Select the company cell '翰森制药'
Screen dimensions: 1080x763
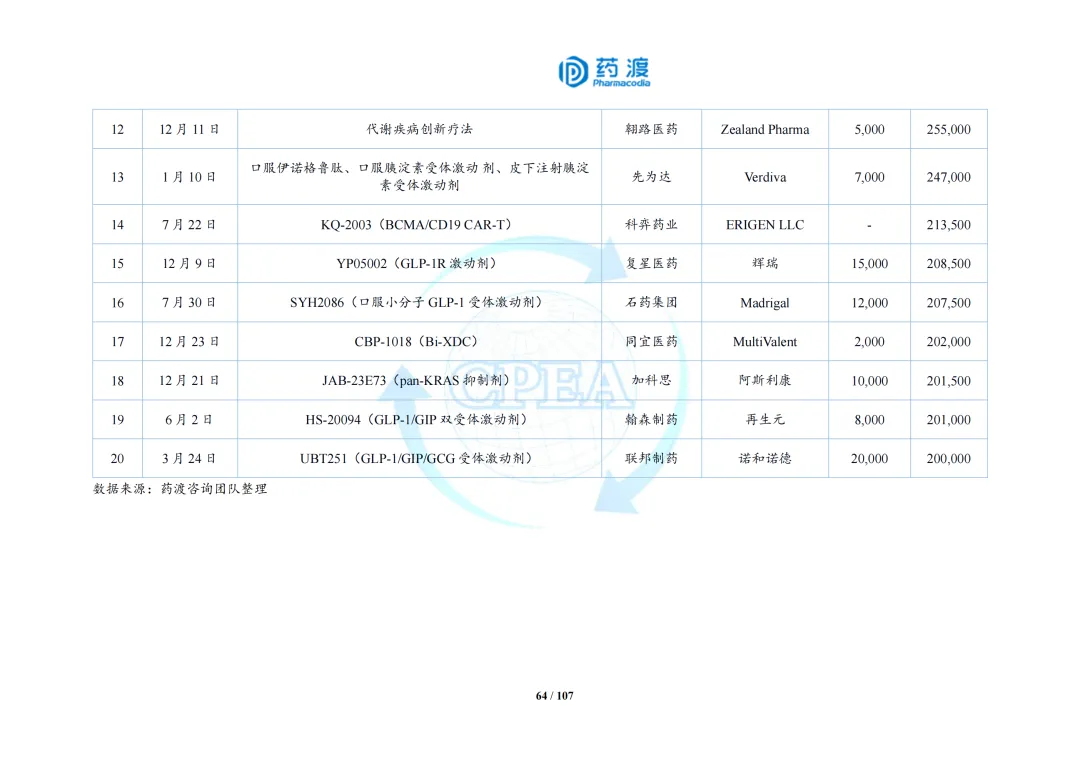click(x=651, y=419)
